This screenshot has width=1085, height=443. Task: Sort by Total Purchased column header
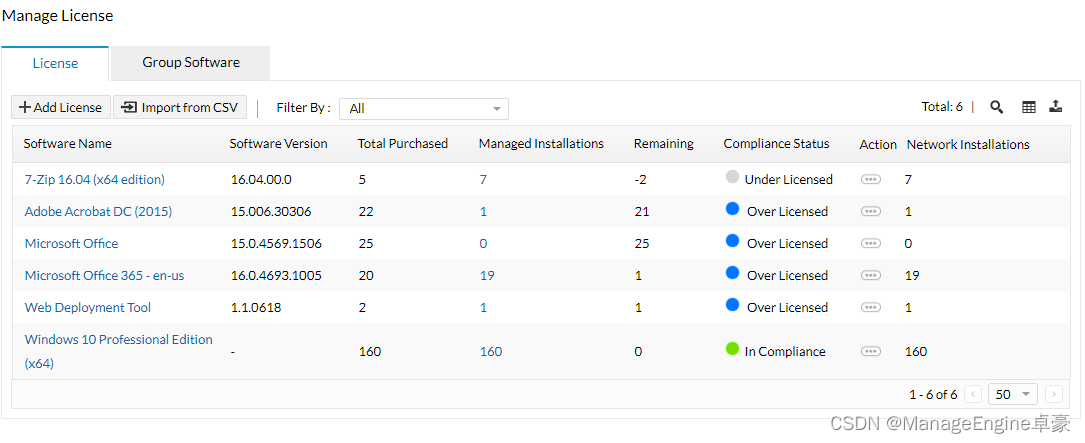(403, 143)
